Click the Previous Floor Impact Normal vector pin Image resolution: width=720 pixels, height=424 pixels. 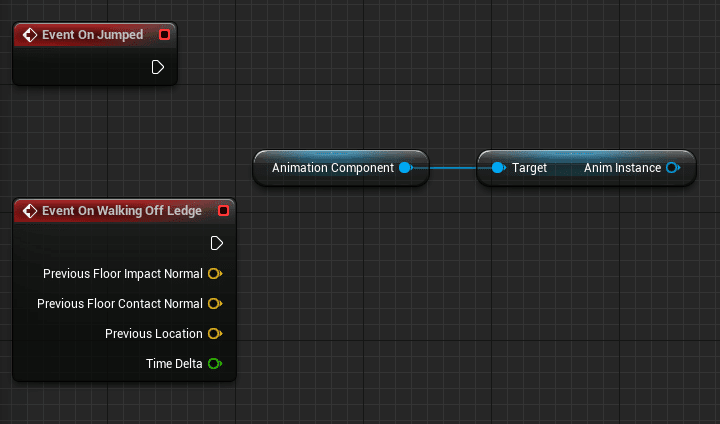click(215, 274)
